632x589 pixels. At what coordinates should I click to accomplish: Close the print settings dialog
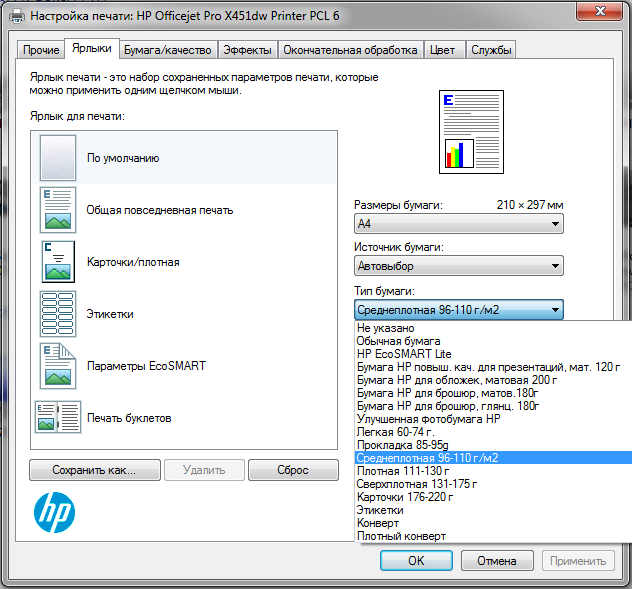coord(599,11)
